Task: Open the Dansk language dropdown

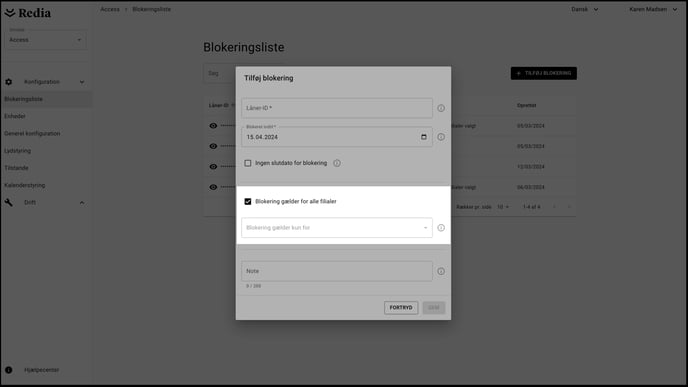Action: 584,9
